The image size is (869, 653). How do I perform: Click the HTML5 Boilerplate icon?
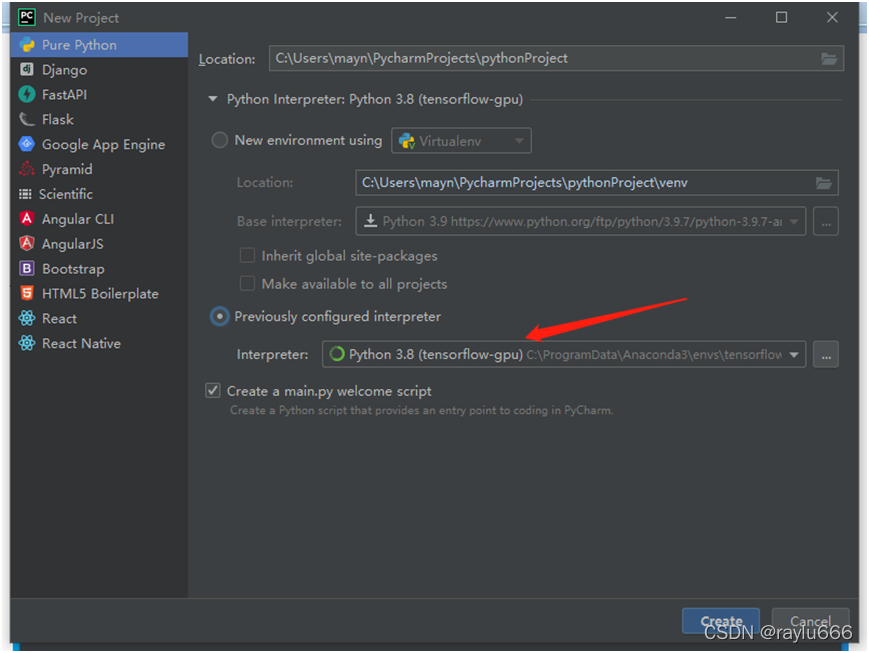(x=27, y=293)
